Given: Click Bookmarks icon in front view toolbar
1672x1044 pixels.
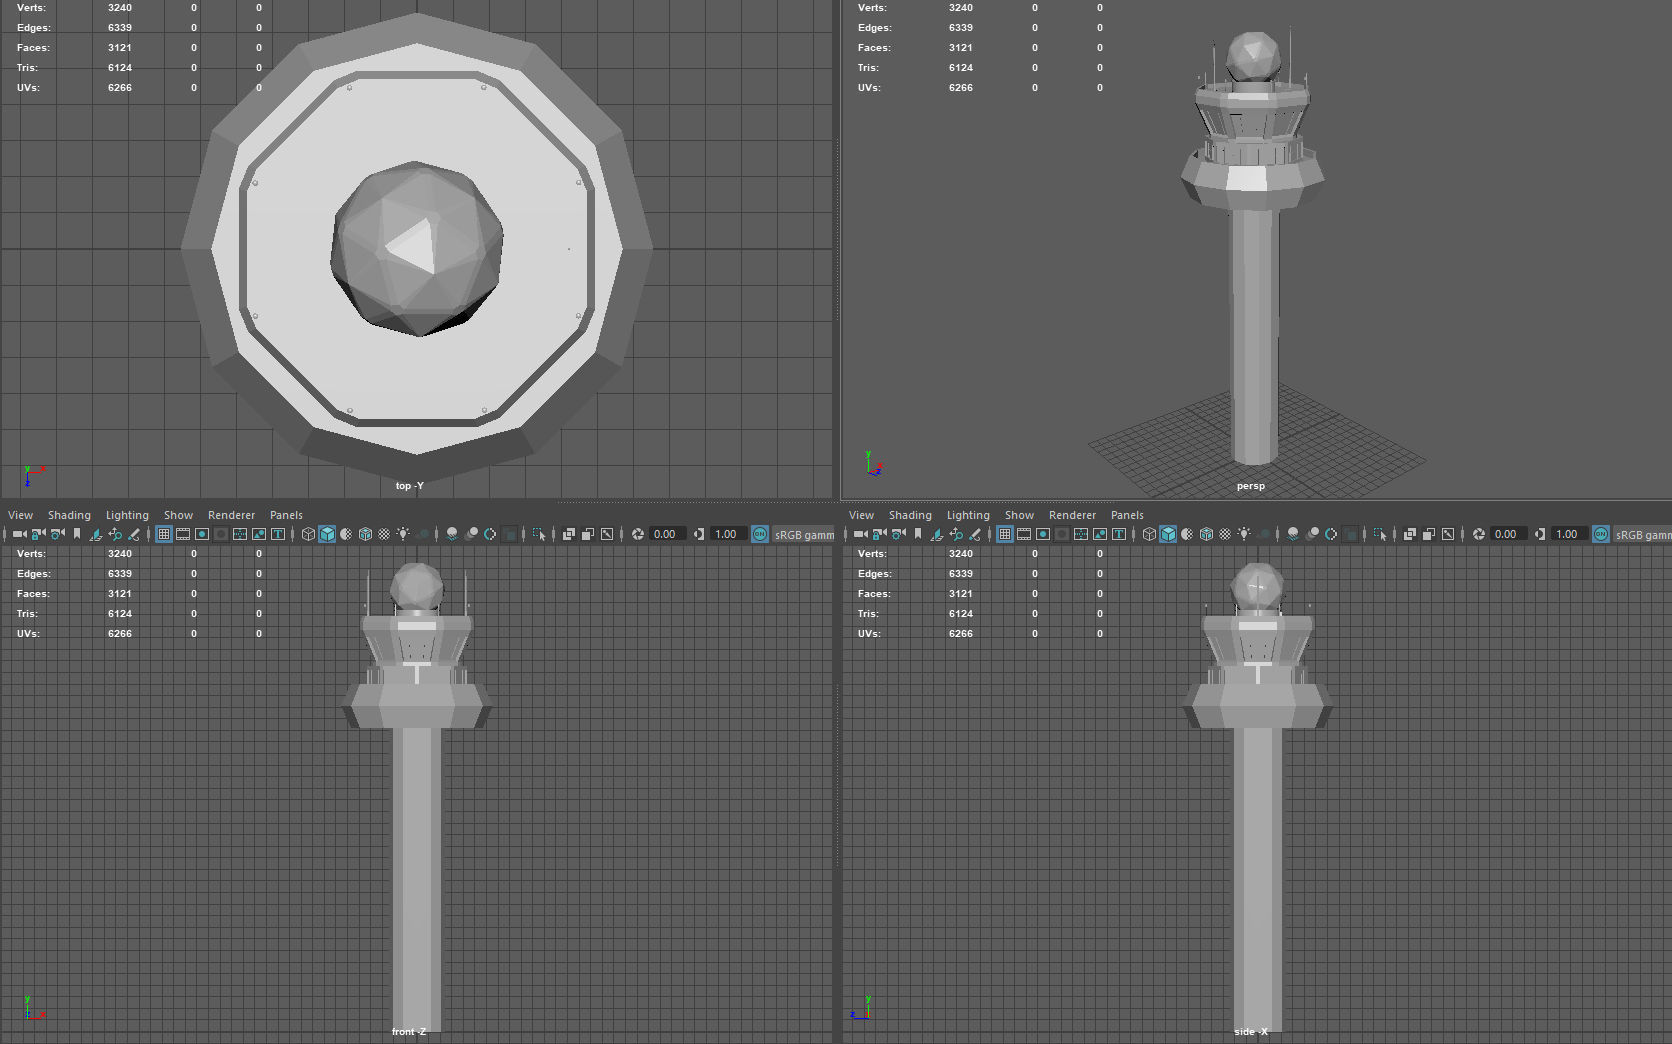Looking at the screenshot, I should pyautogui.click(x=77, y=534).
